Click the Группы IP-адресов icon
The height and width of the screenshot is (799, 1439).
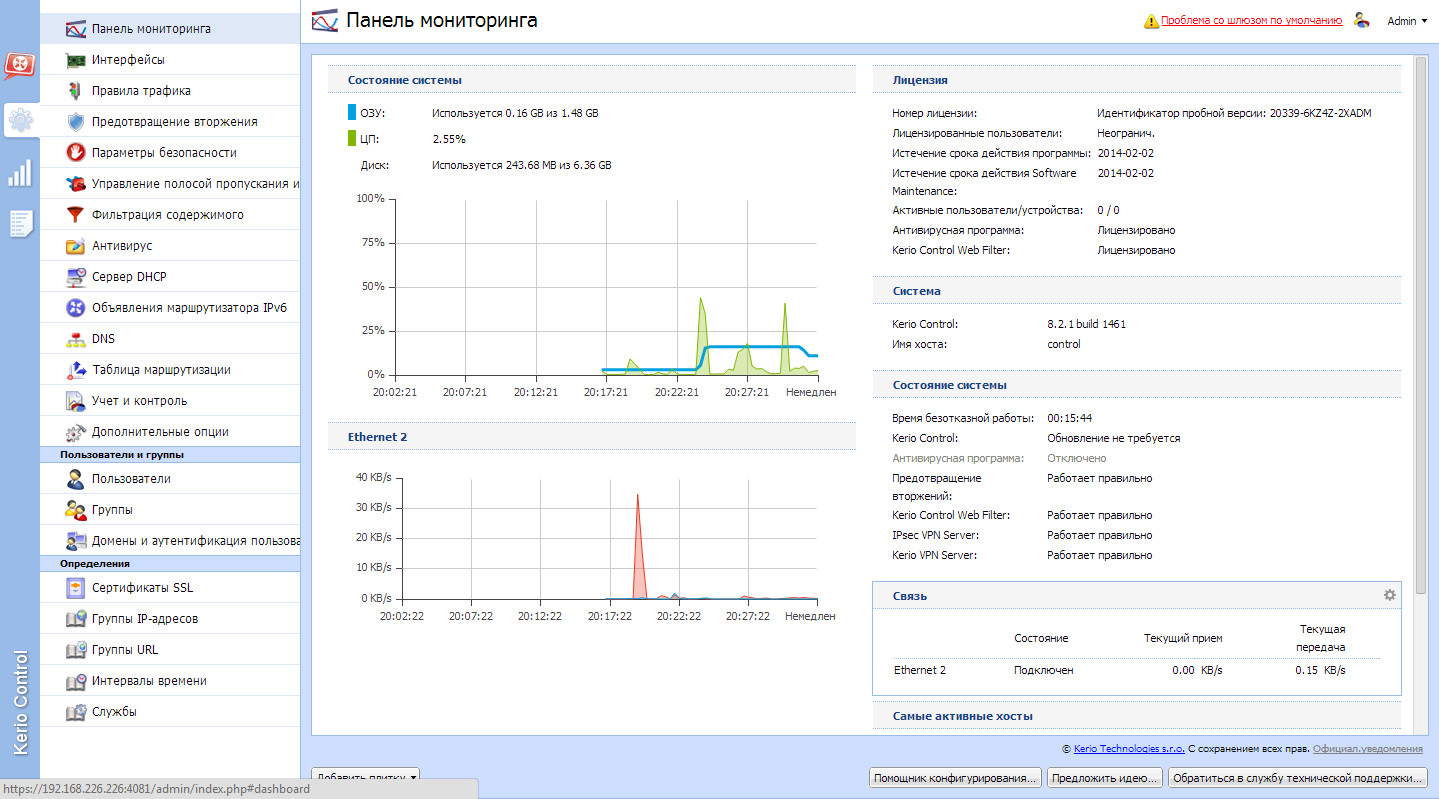click(76, 618)
